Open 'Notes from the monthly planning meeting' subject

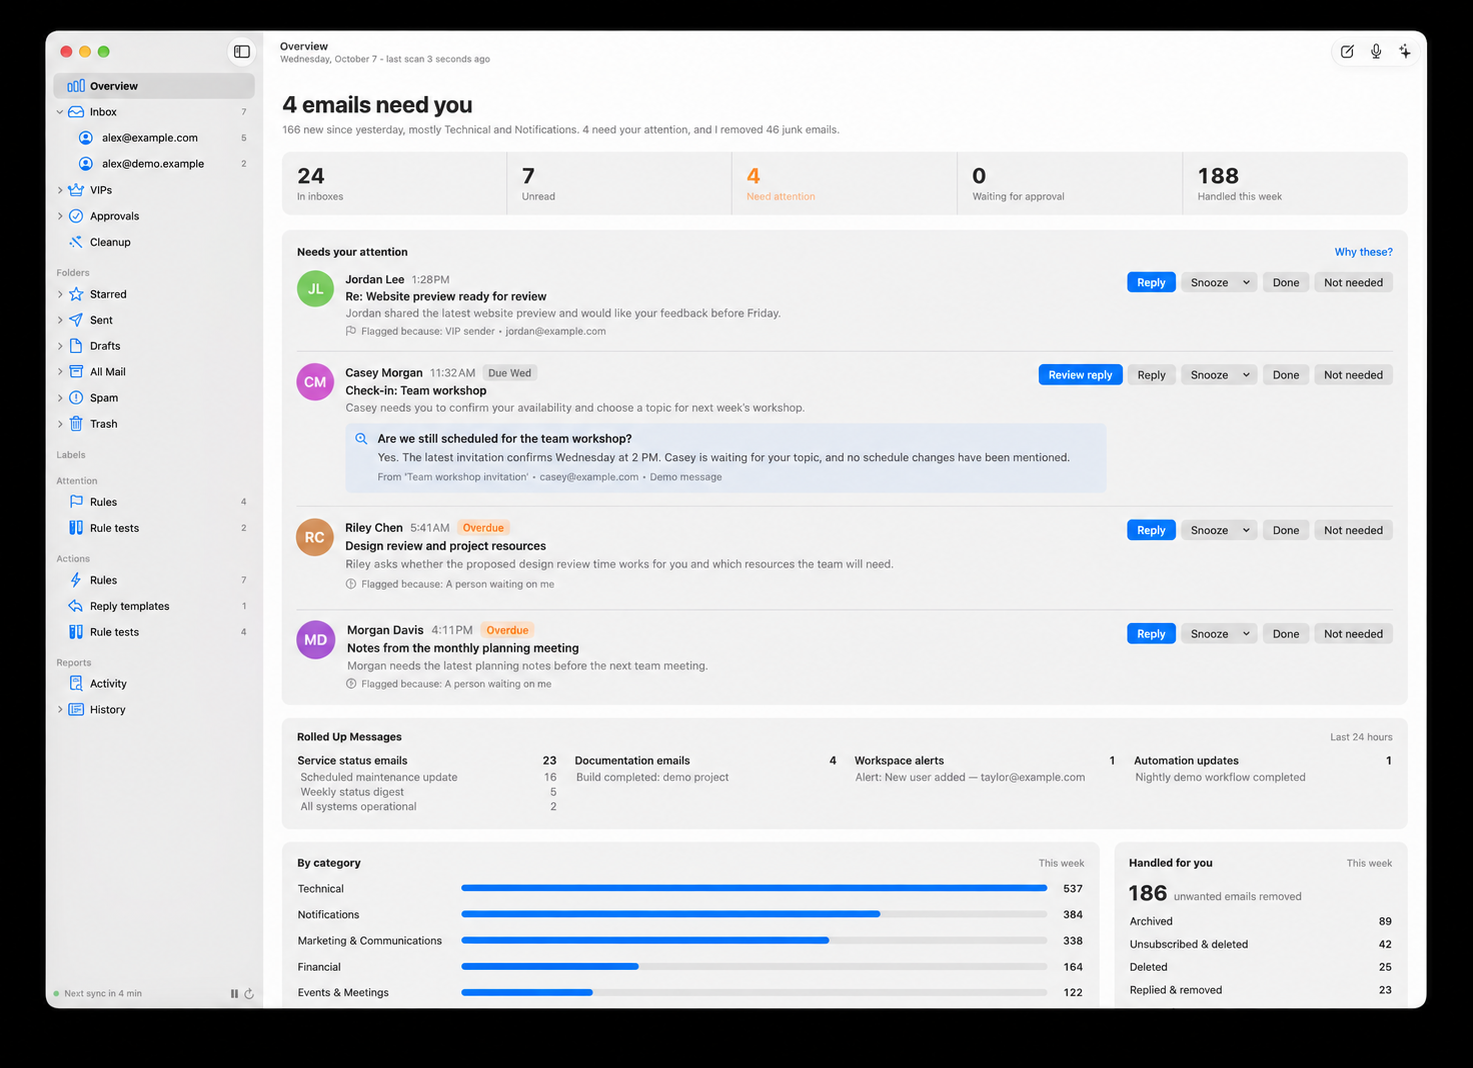463,648
